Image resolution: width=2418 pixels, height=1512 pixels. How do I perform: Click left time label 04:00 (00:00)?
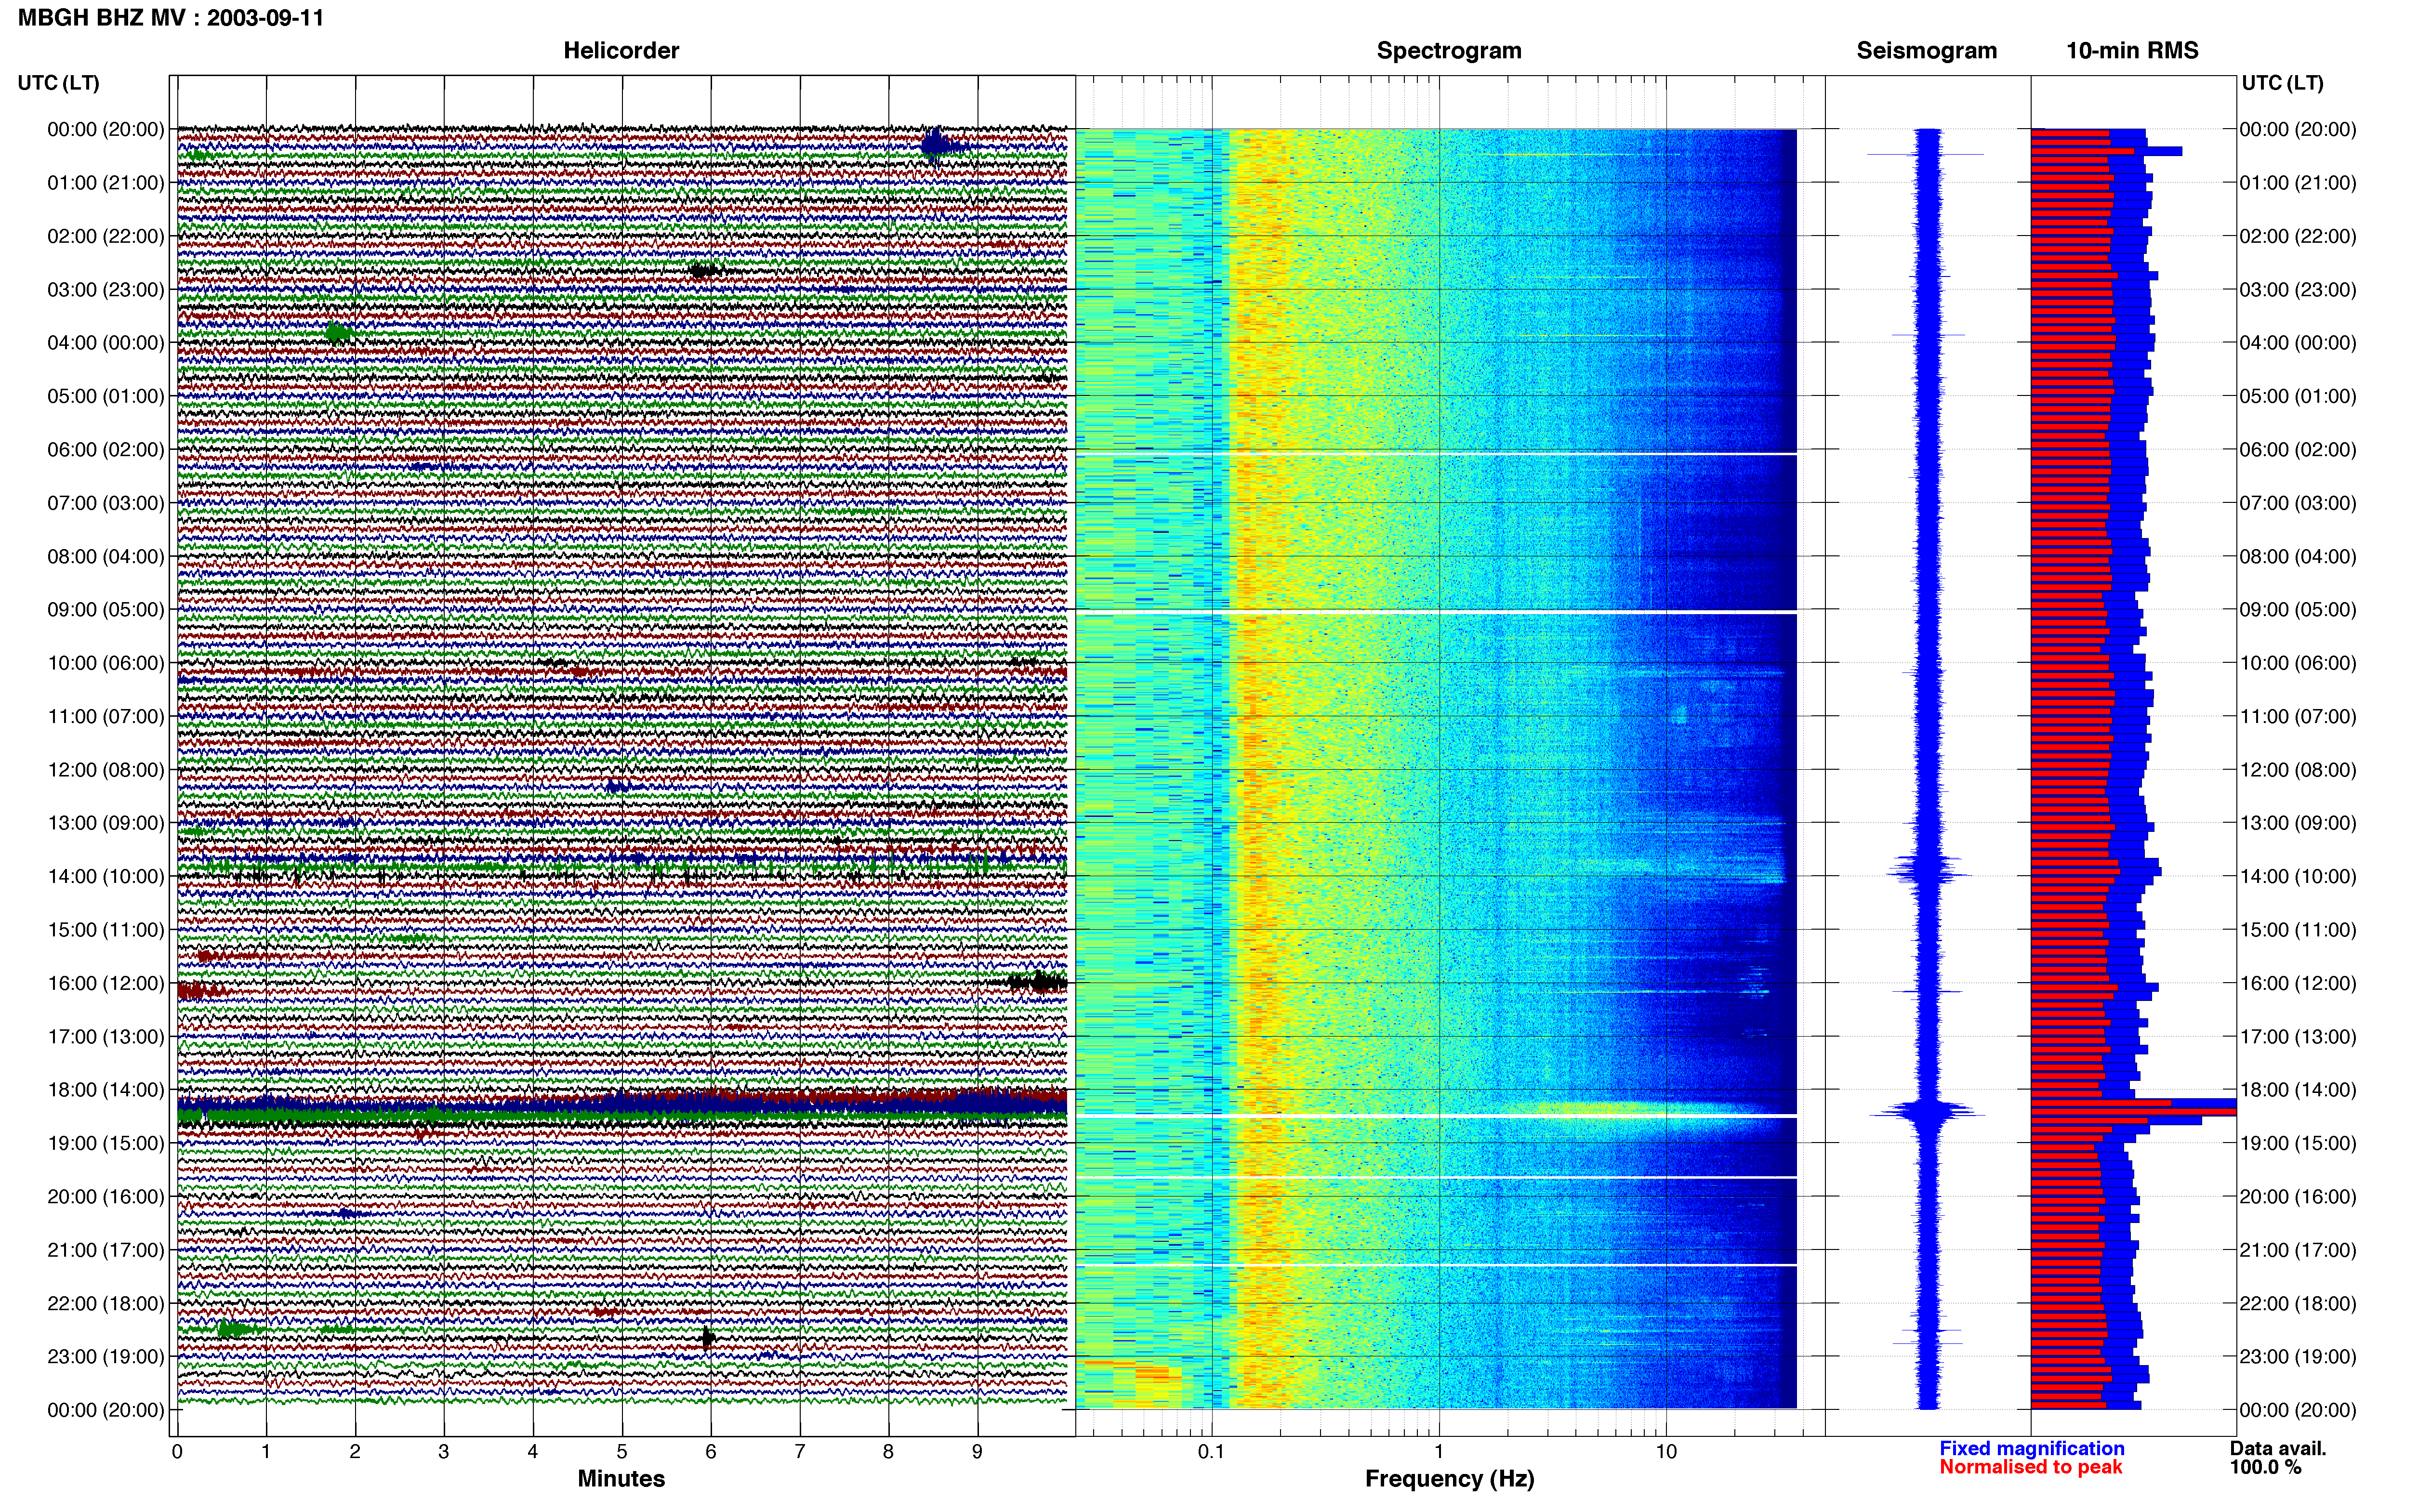click(x=106, y=343)
